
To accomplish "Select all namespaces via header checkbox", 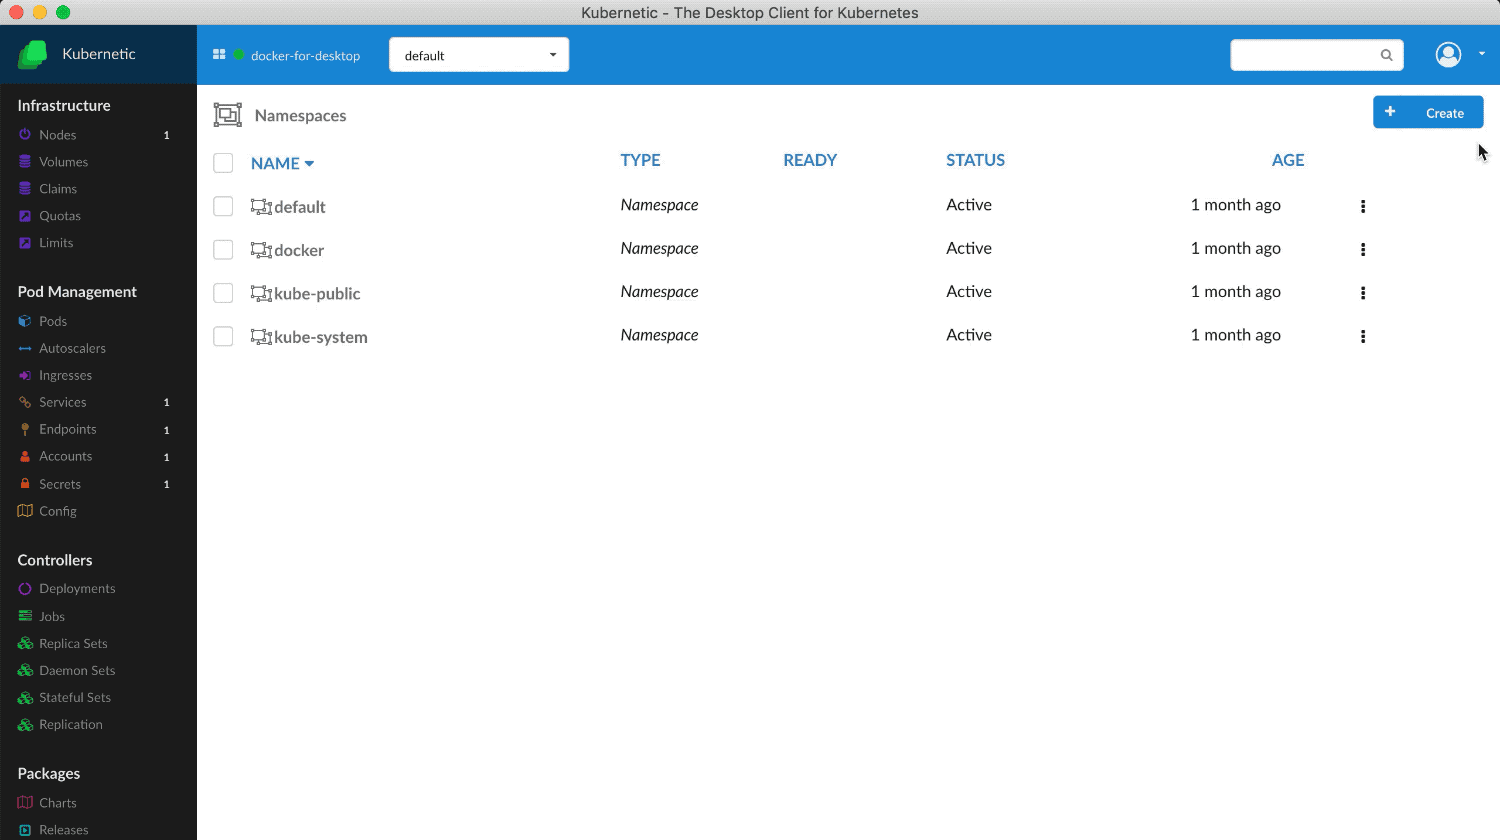I will coord(223,162).
